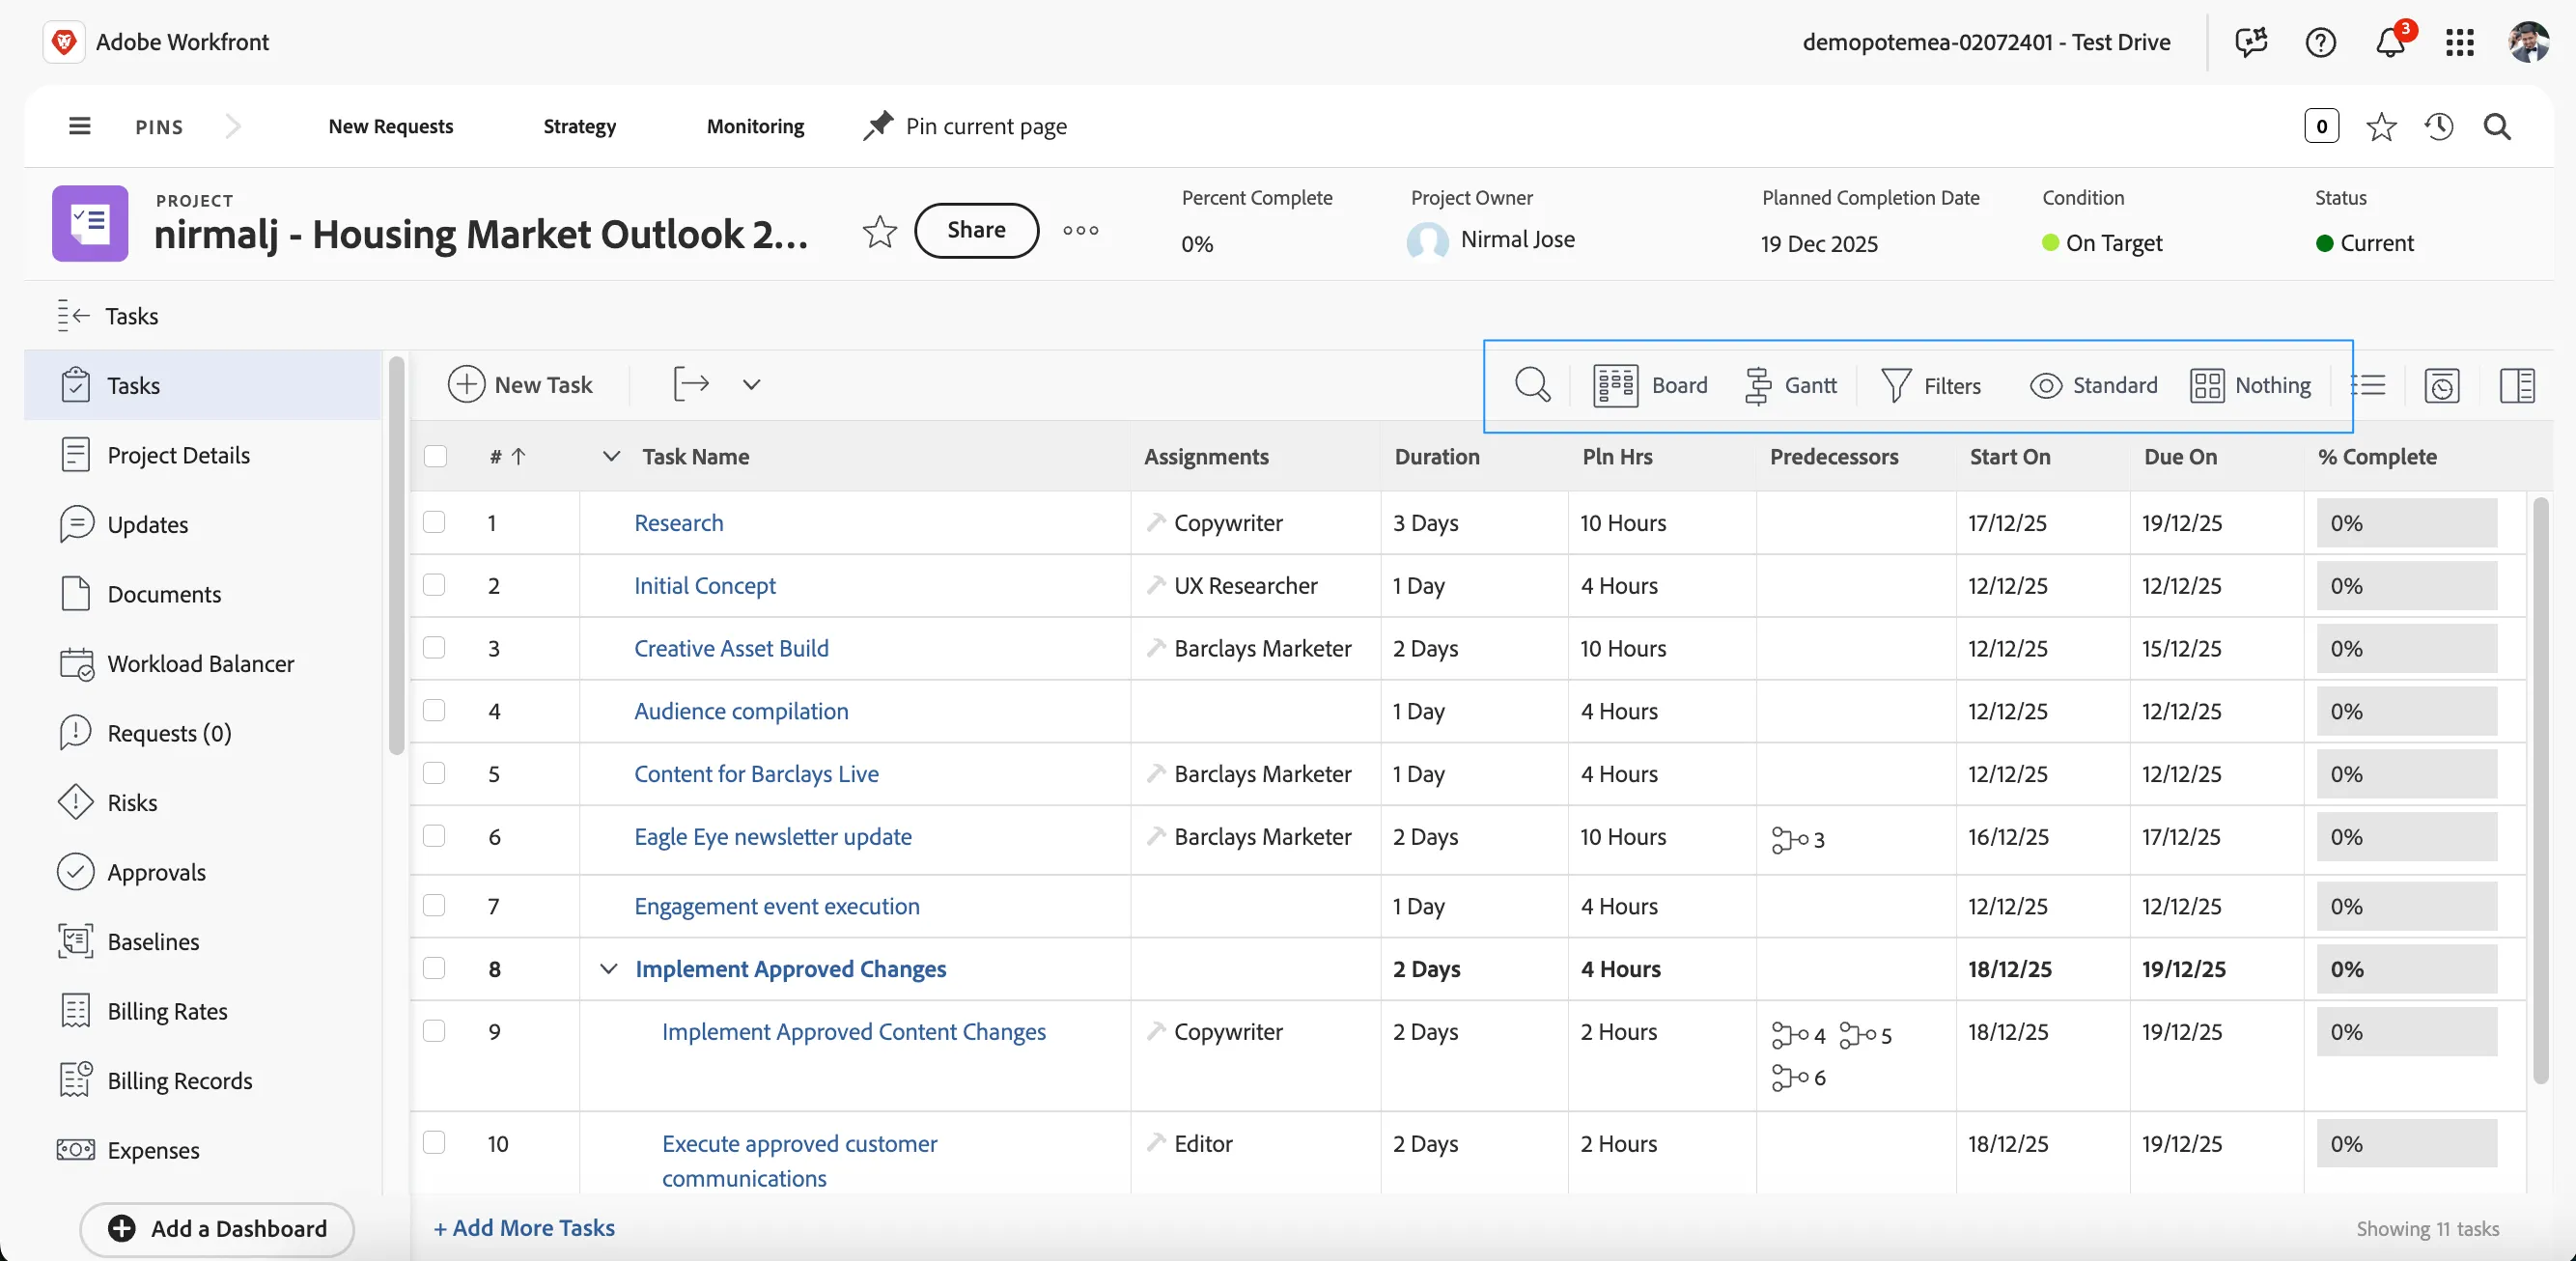Click the New Task button
The width and height of the screenshot is (2576, 1261).
pyautogui.click(x=520, y=384)
